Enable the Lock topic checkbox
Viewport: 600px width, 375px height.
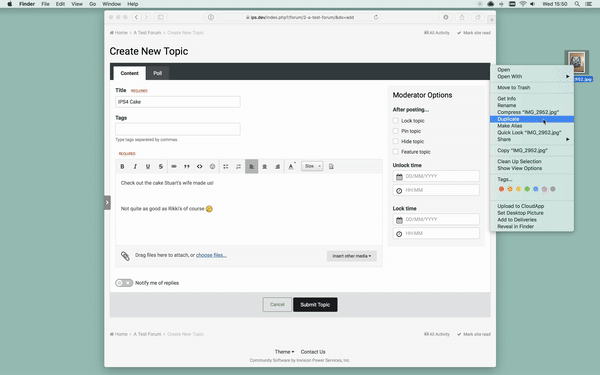396,121
